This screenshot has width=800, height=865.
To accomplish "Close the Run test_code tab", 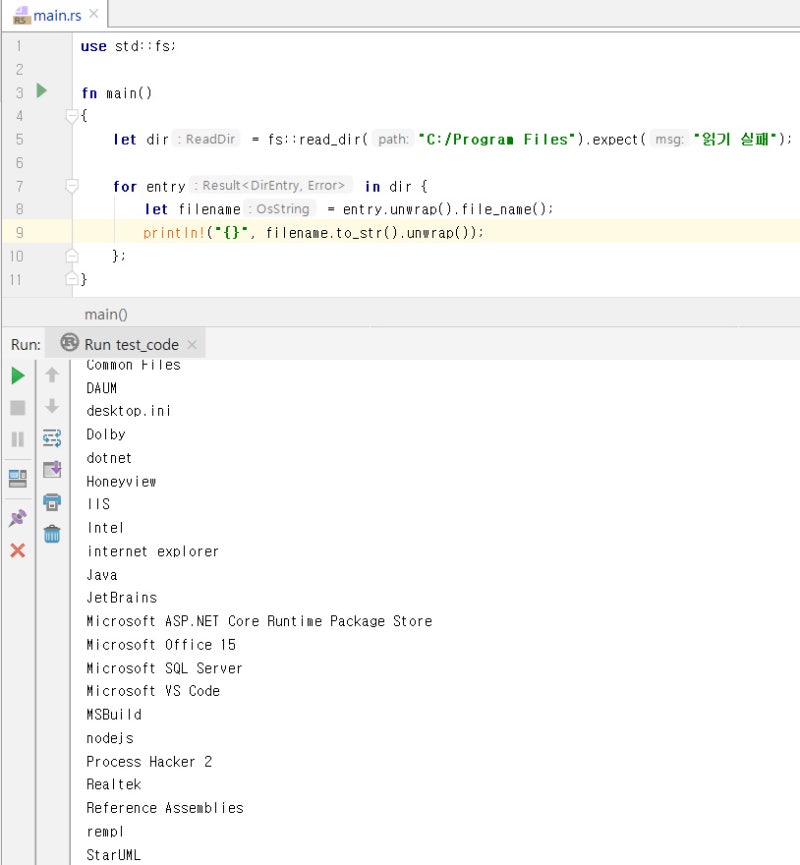I will click(192, 345).
